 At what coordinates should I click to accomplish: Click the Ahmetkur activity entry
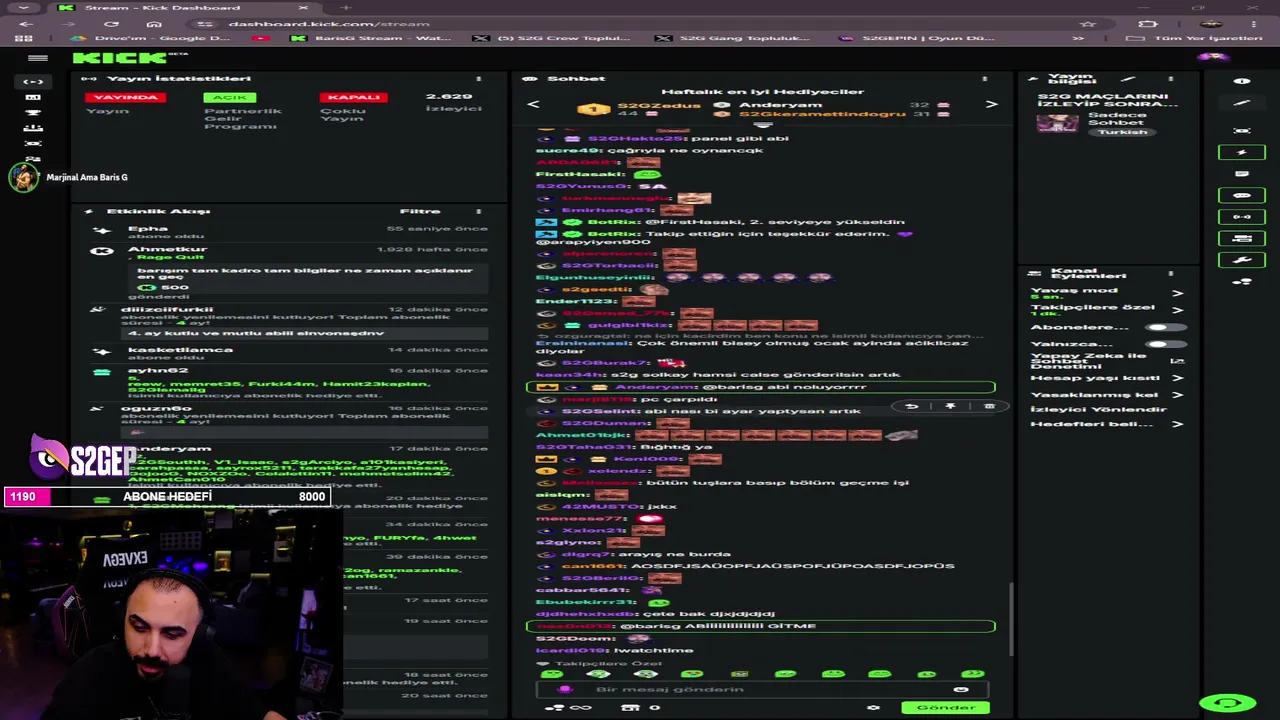[x=288, y=272]
